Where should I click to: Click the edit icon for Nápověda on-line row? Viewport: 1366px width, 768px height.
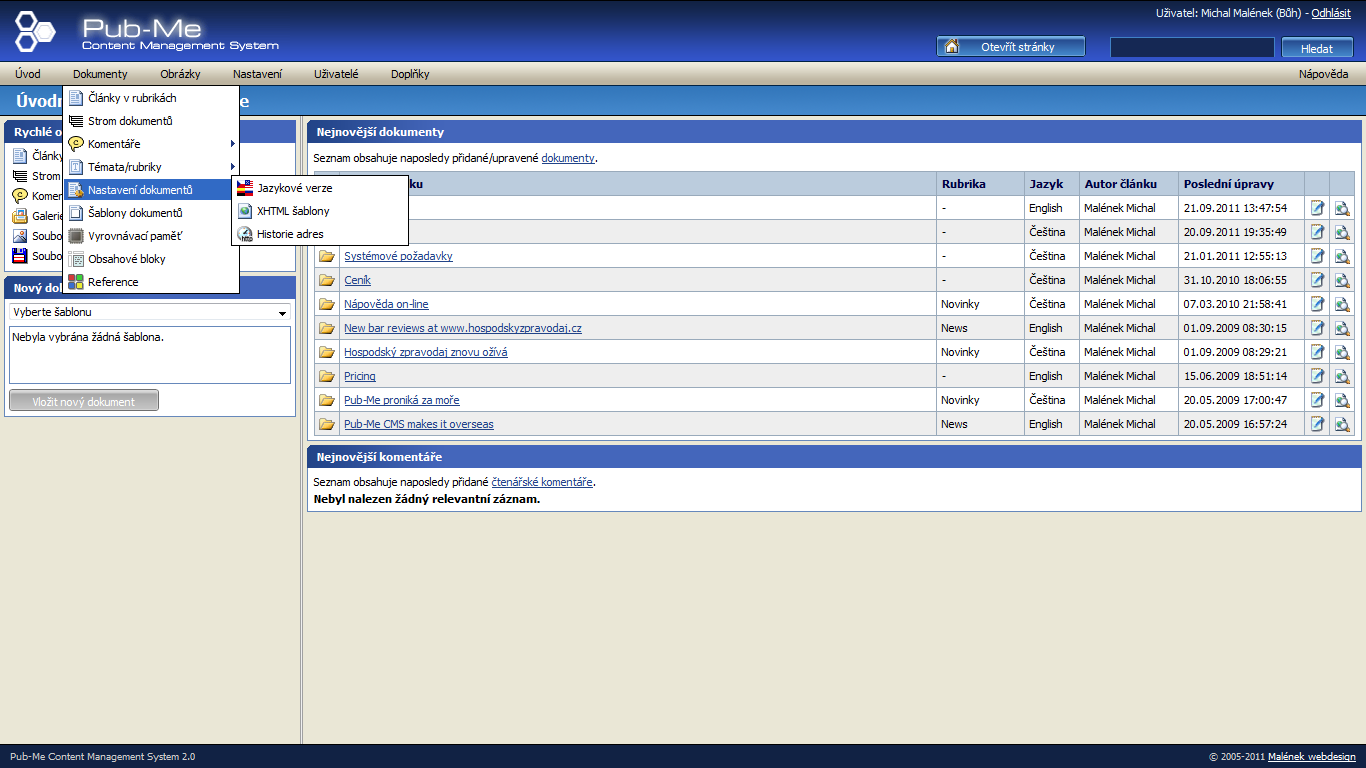pyautogui.click(x=1318, y=304)
